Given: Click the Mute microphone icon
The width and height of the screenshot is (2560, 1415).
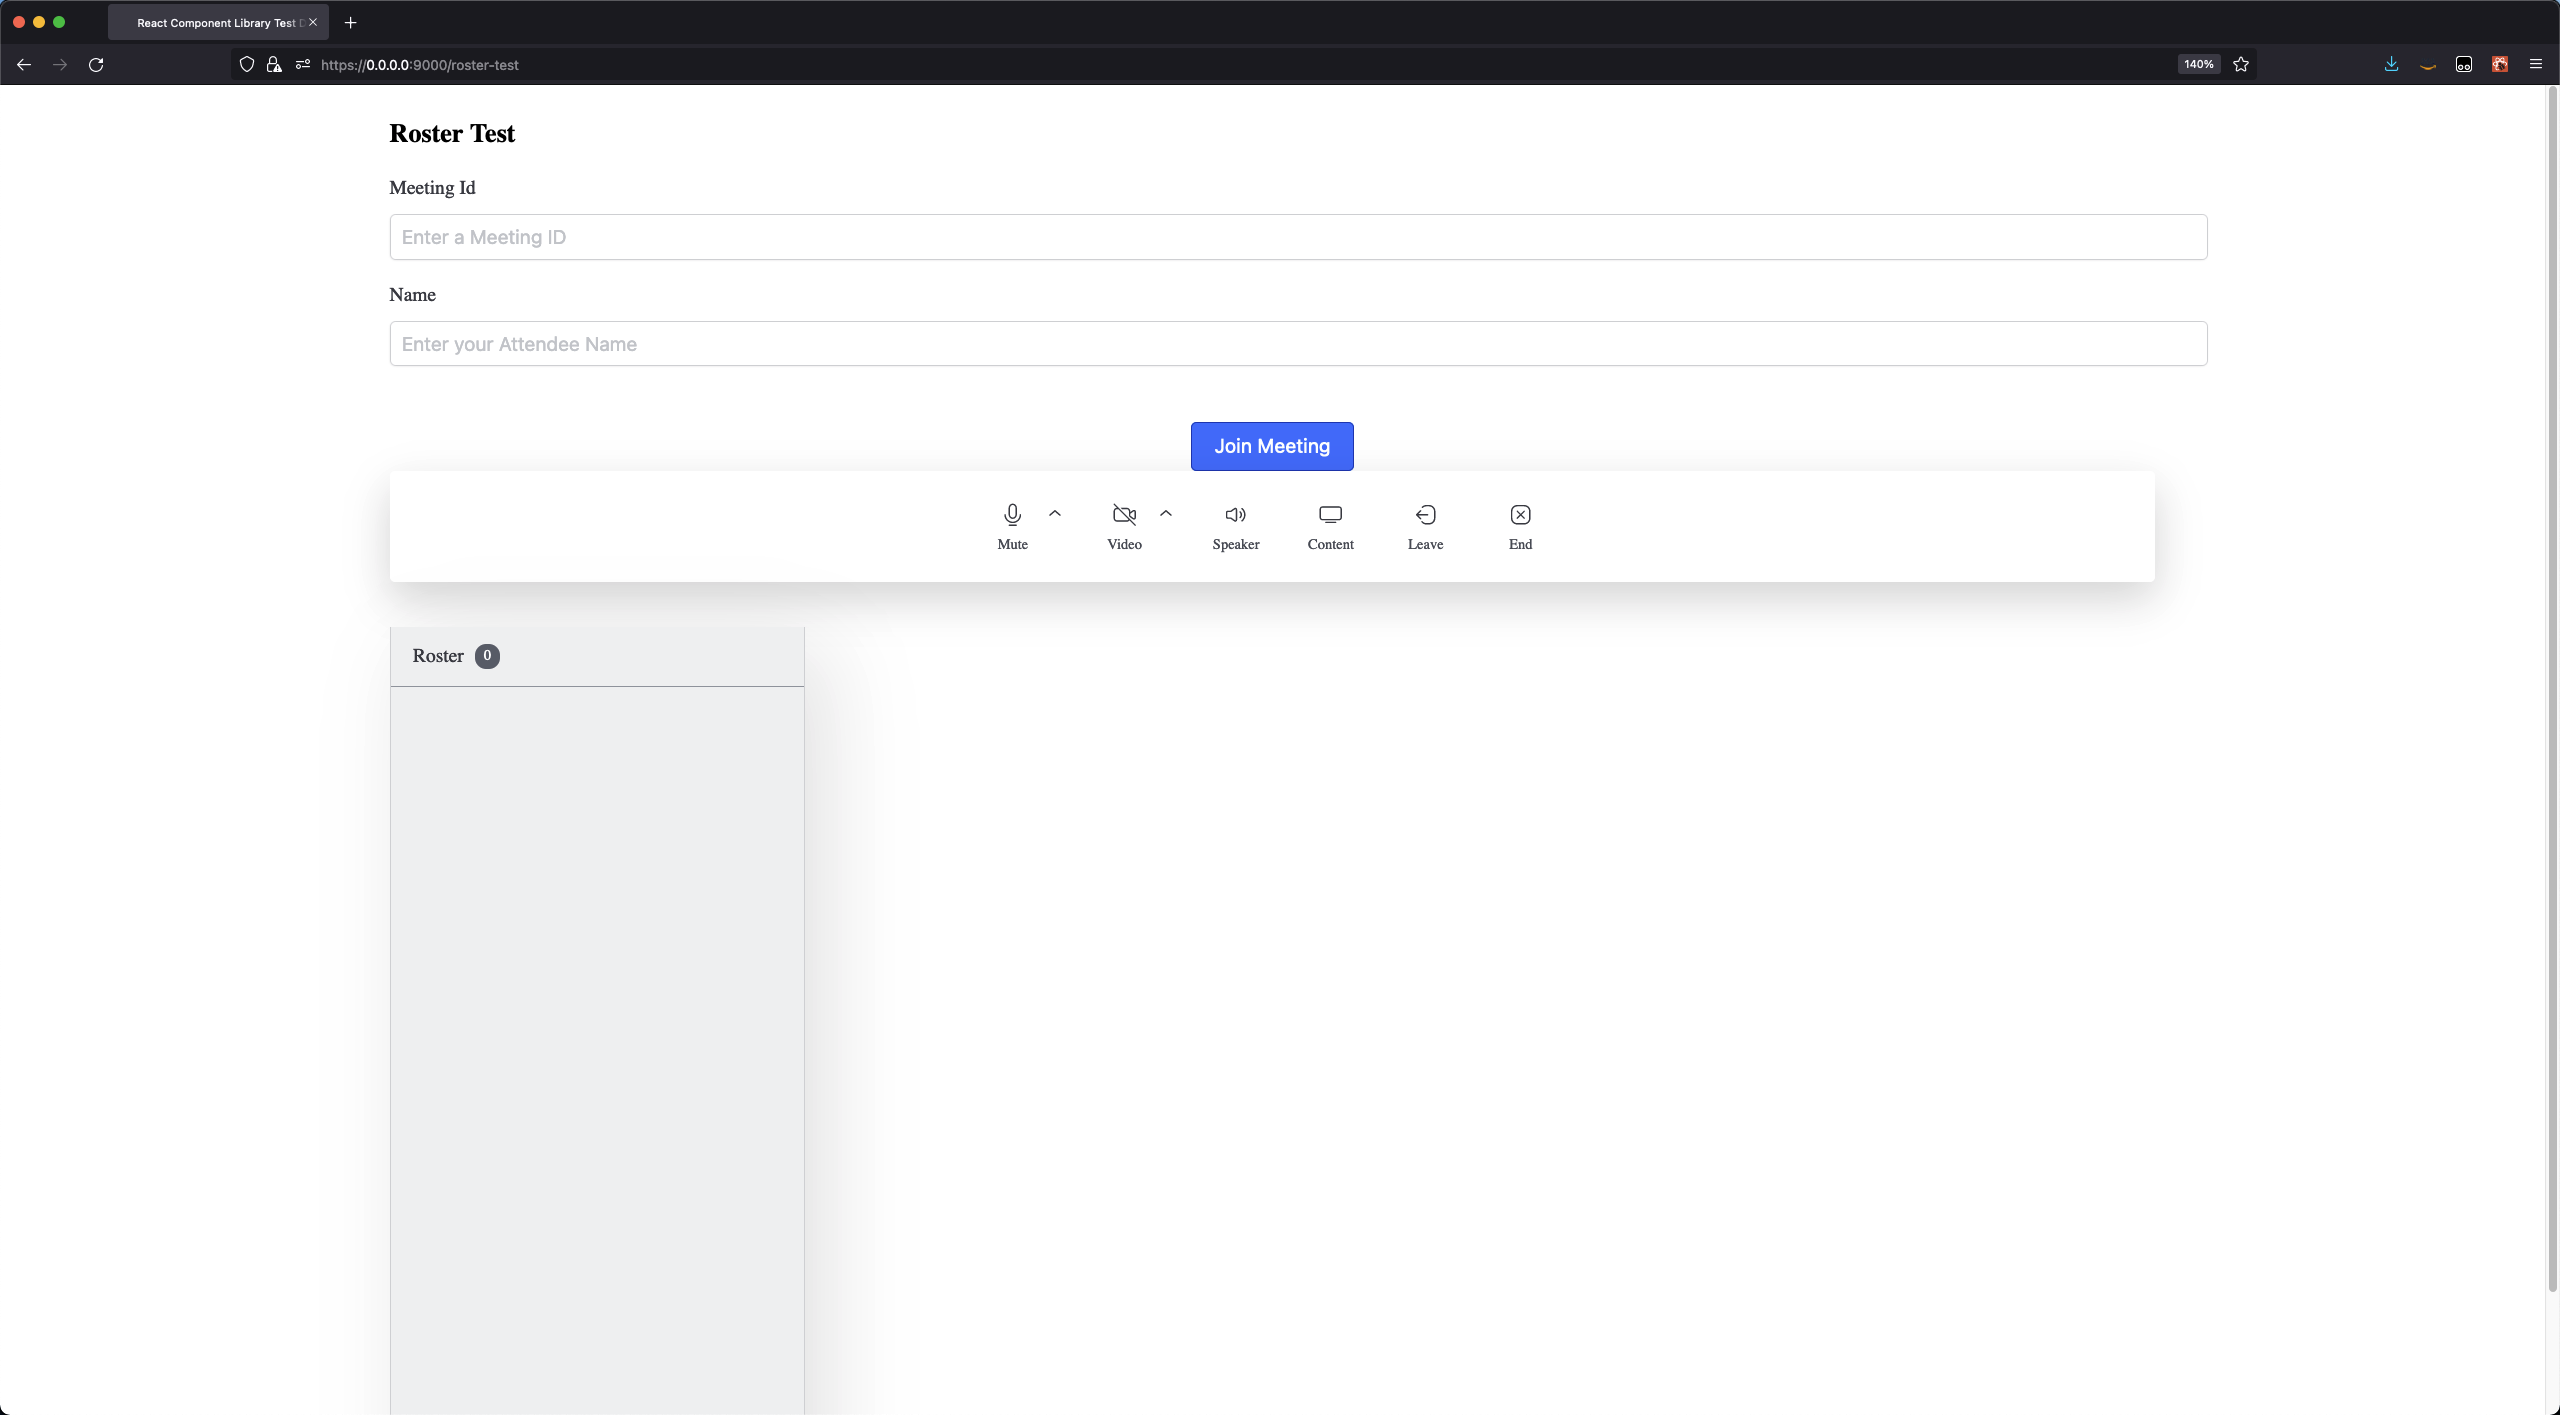Looking at the screenshot, I should (x=1012, y=515).
